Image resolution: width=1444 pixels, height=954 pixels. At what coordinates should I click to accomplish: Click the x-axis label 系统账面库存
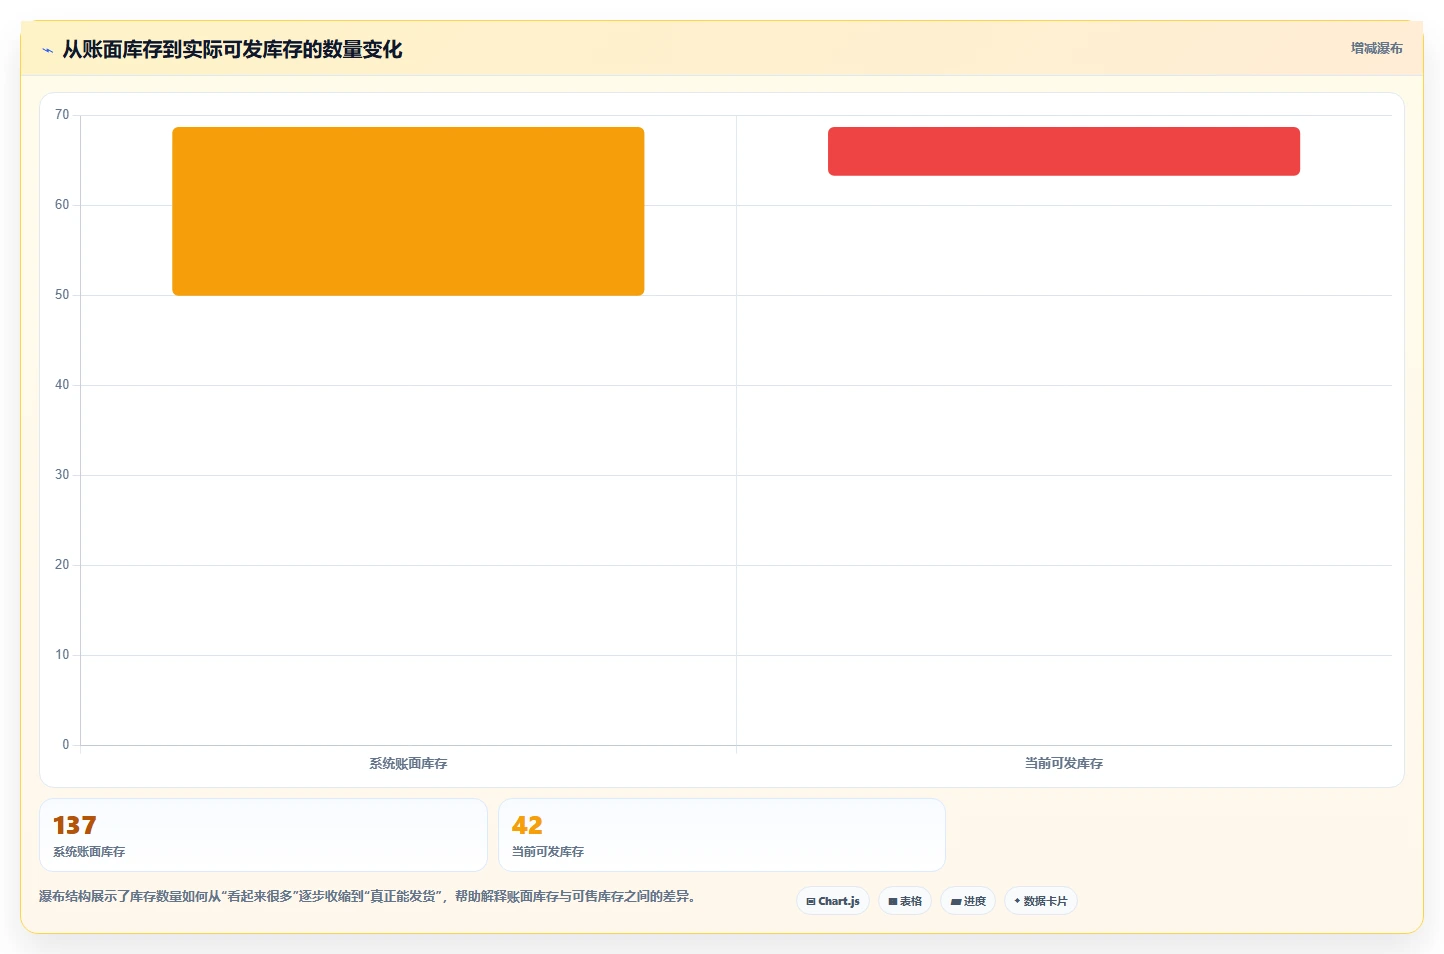pos(408,763)
